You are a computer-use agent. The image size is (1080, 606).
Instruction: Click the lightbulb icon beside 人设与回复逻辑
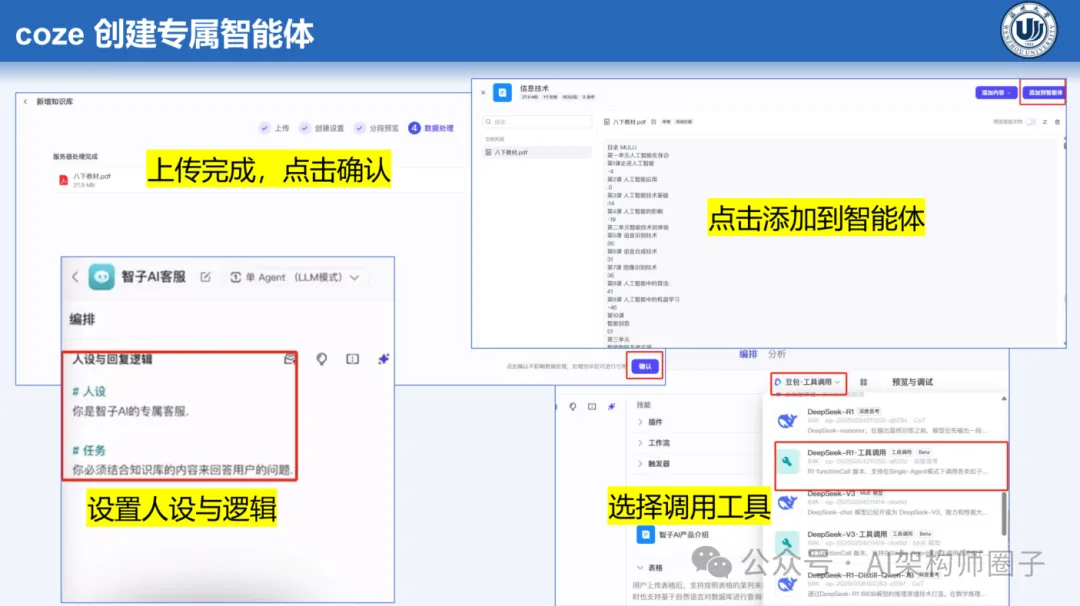click(x=321, y=359)
